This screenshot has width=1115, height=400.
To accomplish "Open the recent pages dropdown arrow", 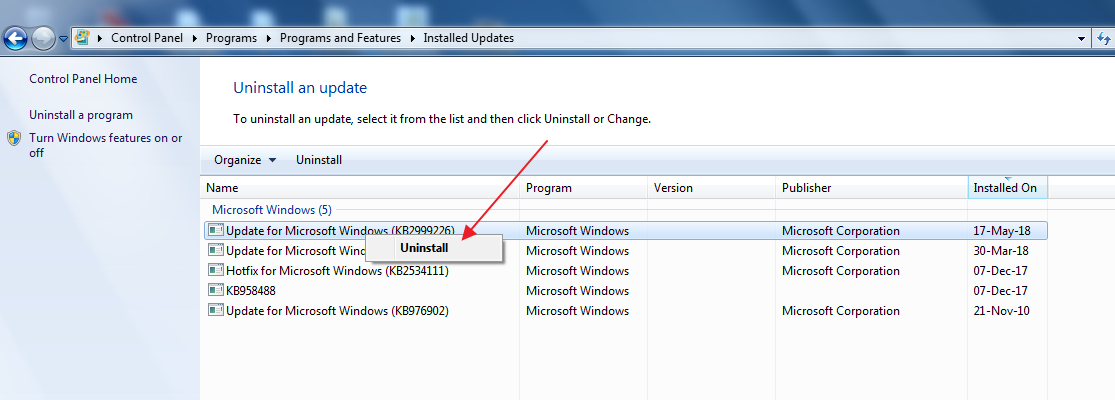I will (x=64, y=39).
